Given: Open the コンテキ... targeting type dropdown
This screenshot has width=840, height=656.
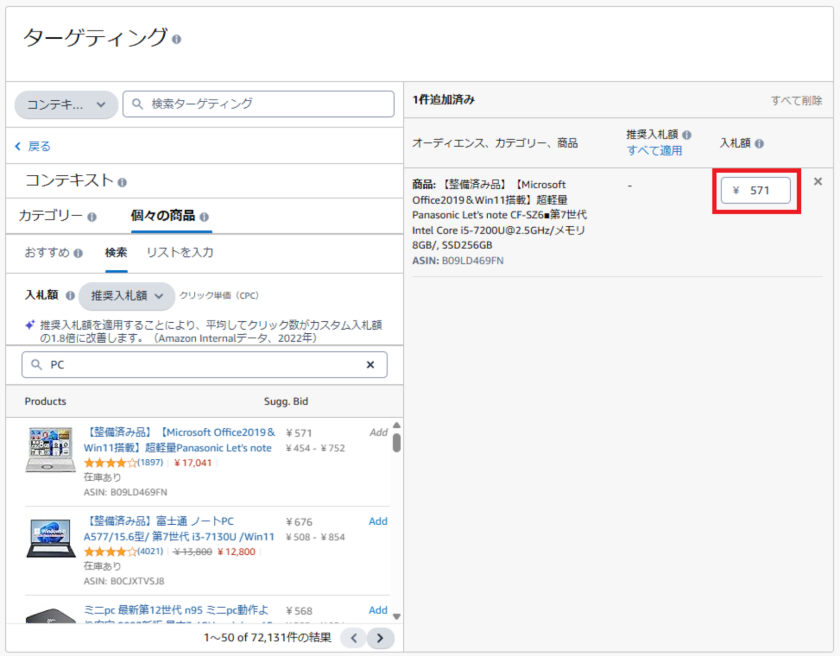Looking at the screenshot, I should [x=66, y=104].
